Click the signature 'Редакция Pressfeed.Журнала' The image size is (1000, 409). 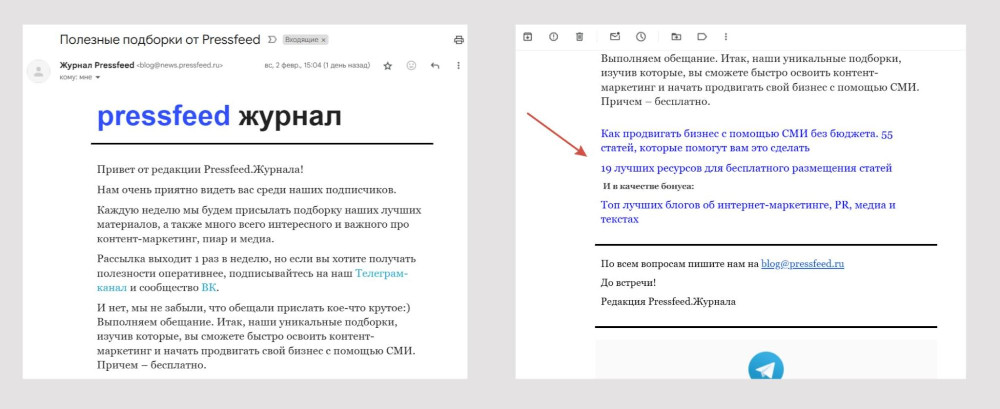coord(668,302)
